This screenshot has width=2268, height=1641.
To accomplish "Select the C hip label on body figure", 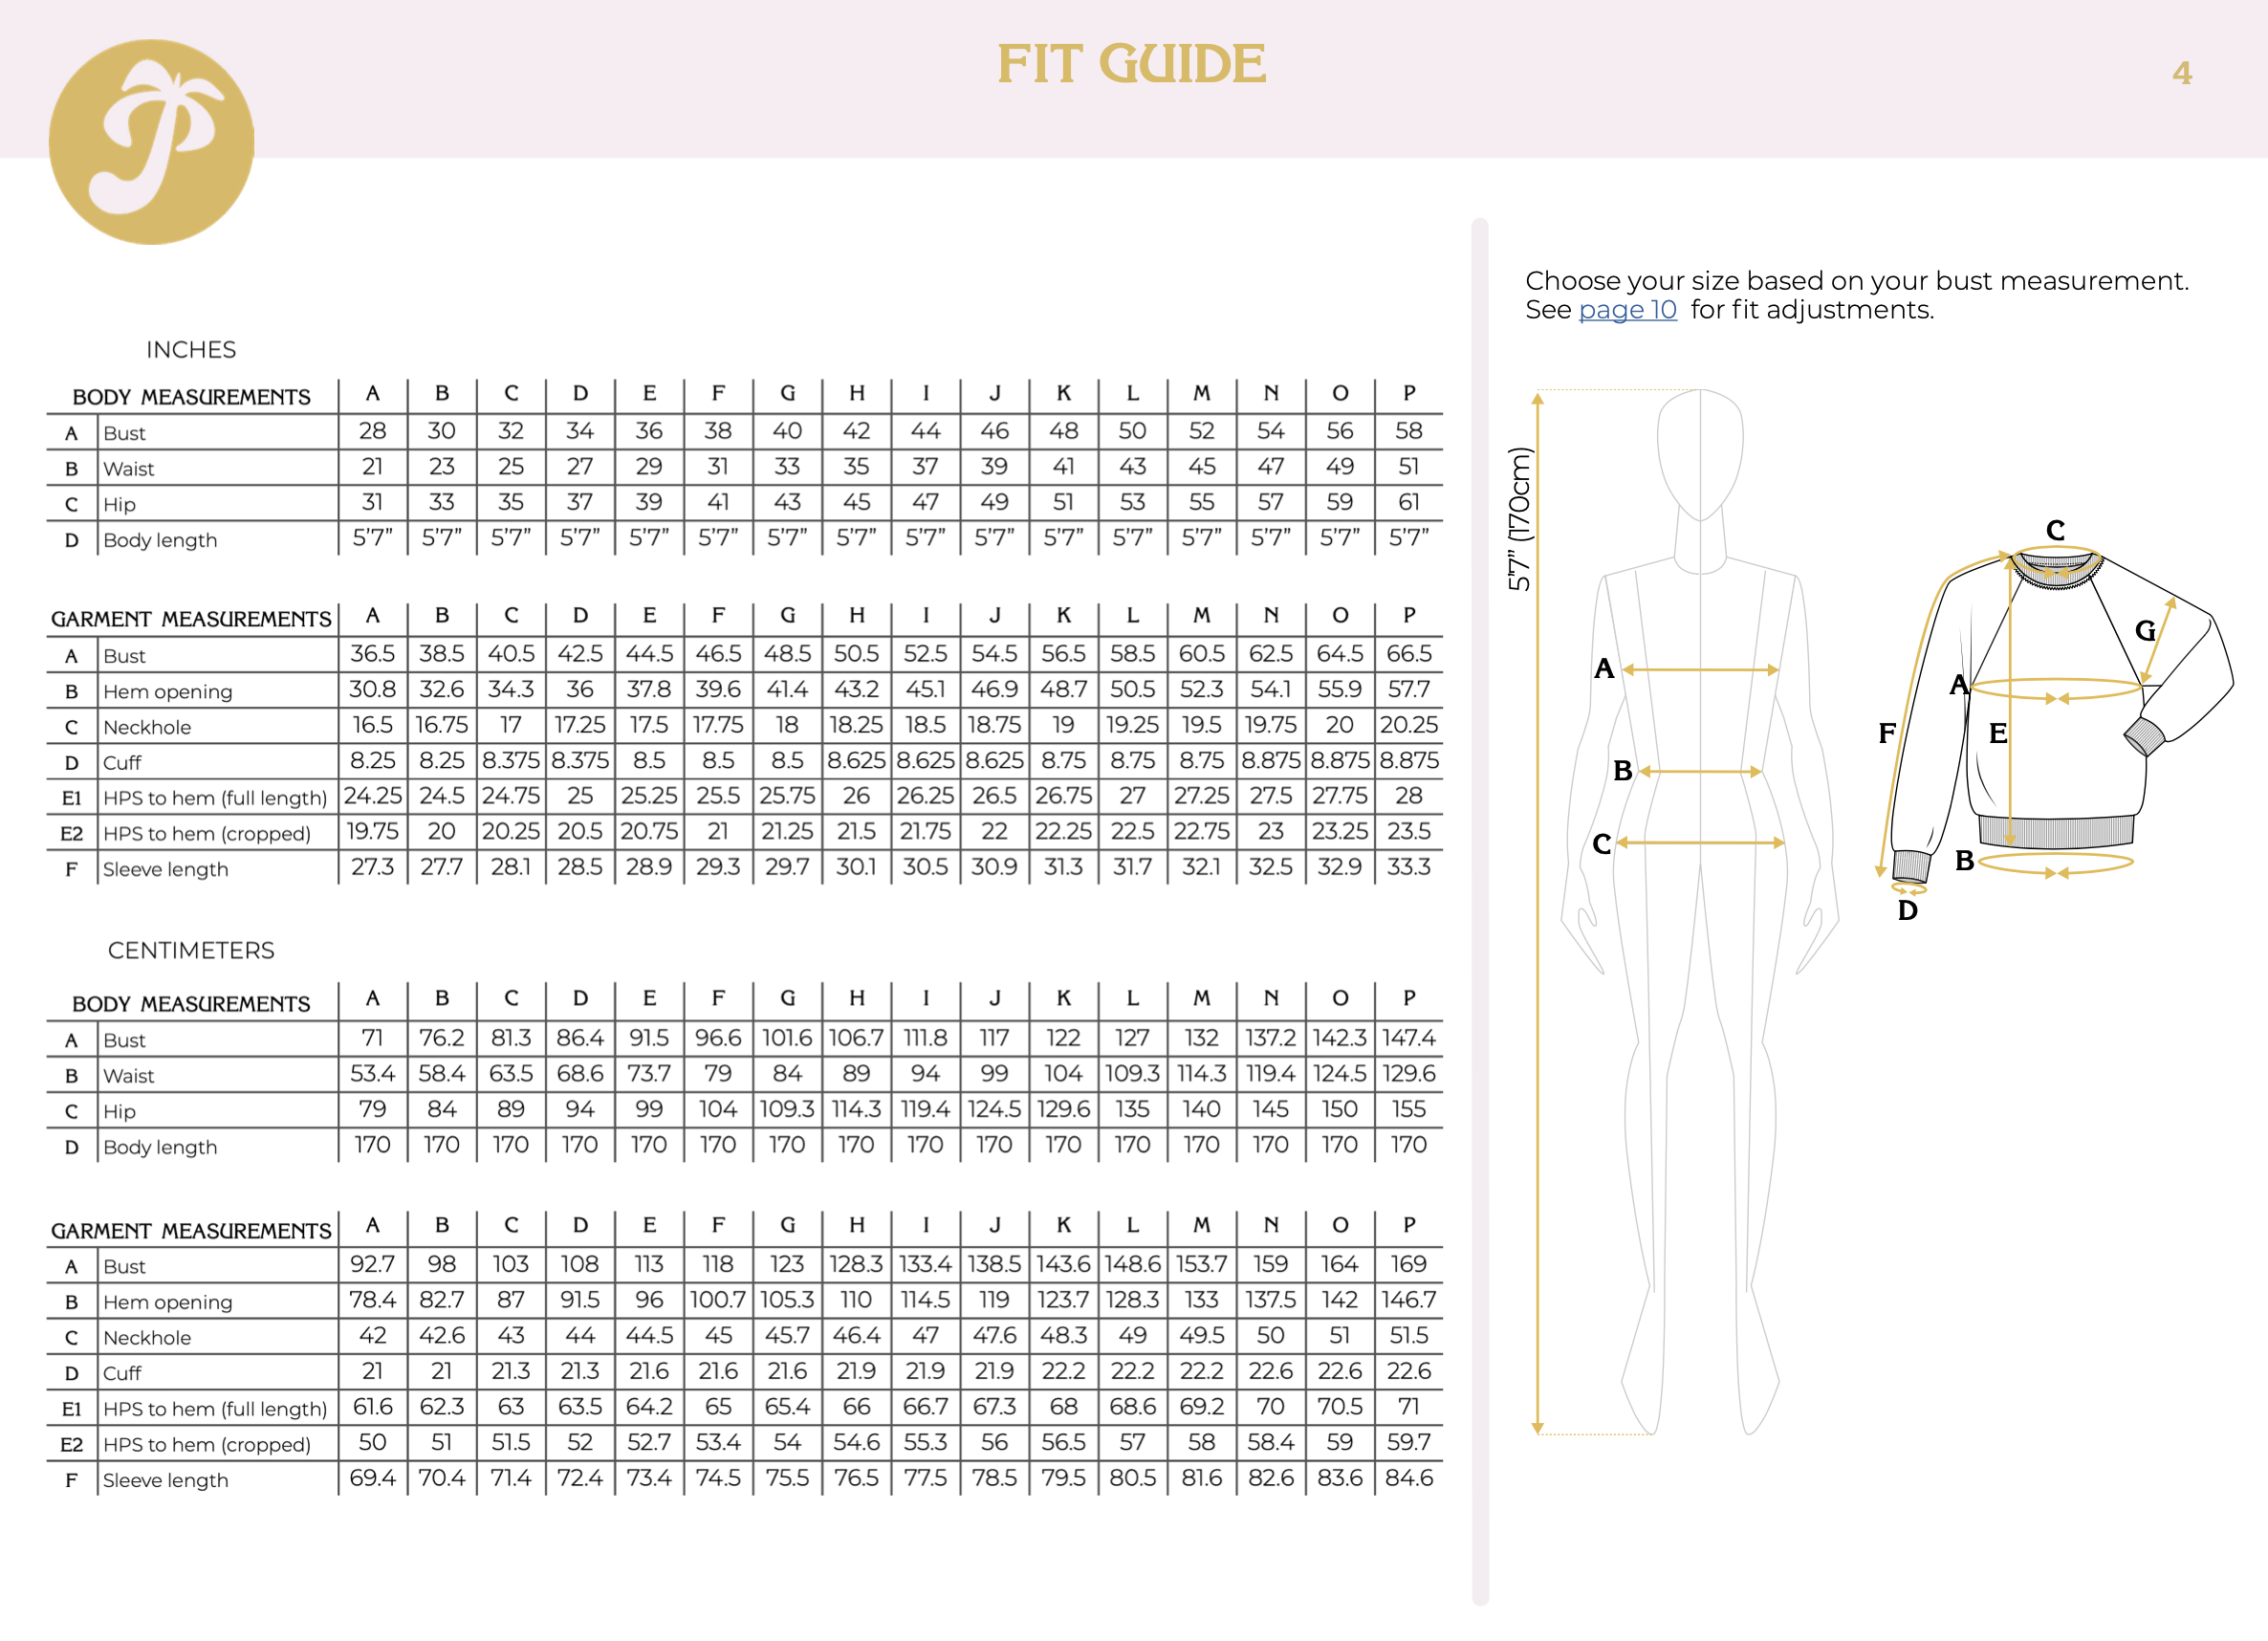I will [1601, 844].
